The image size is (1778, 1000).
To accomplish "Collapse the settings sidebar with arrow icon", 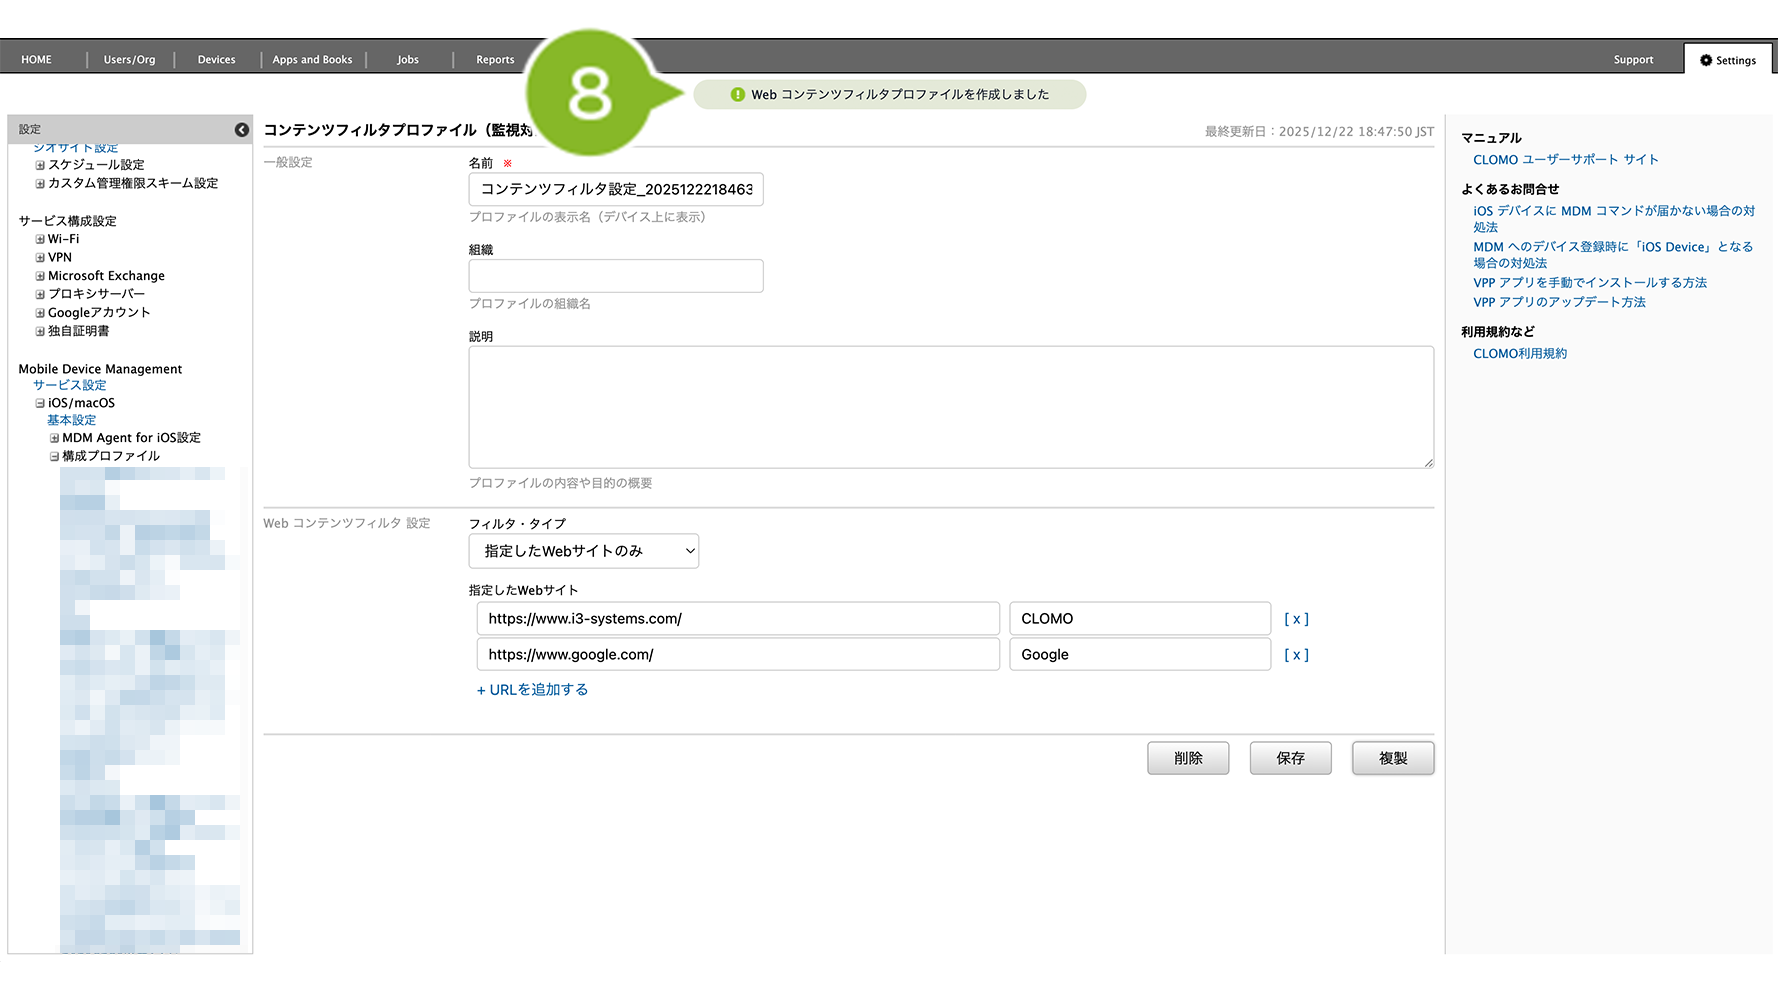I will tap(241, 130).
